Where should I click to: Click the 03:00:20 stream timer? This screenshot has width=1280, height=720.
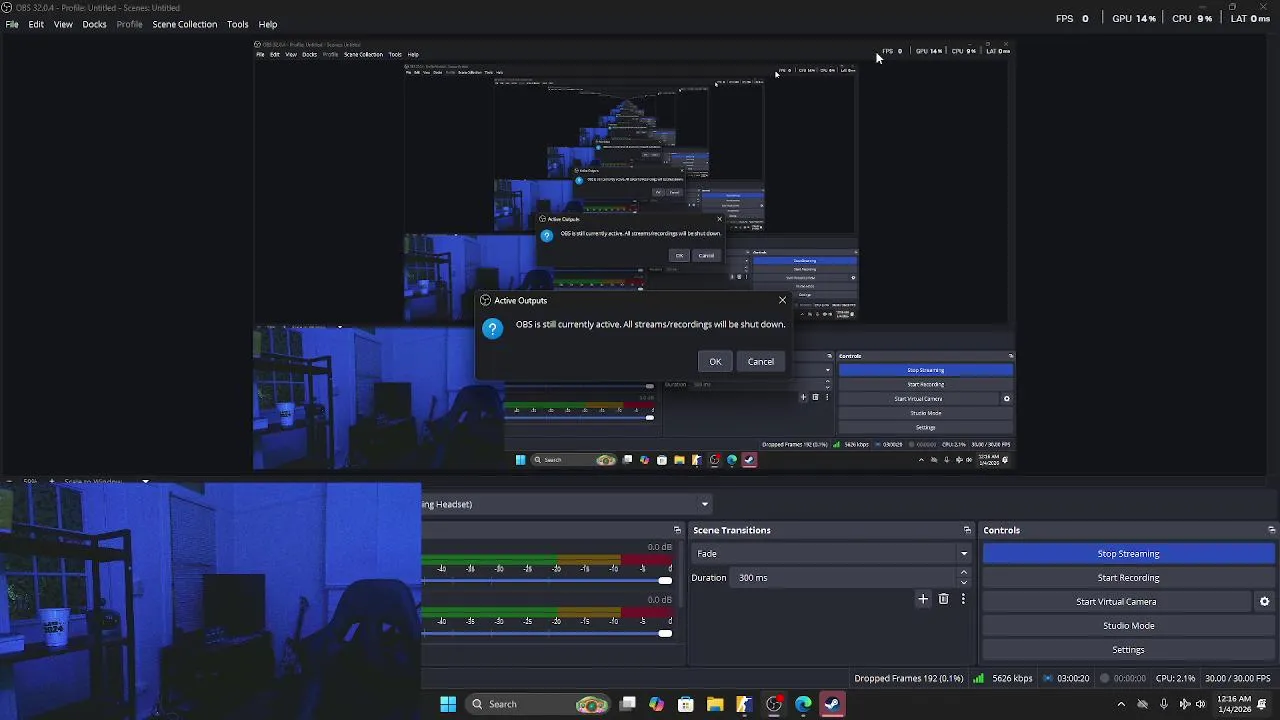[1073, 678]
